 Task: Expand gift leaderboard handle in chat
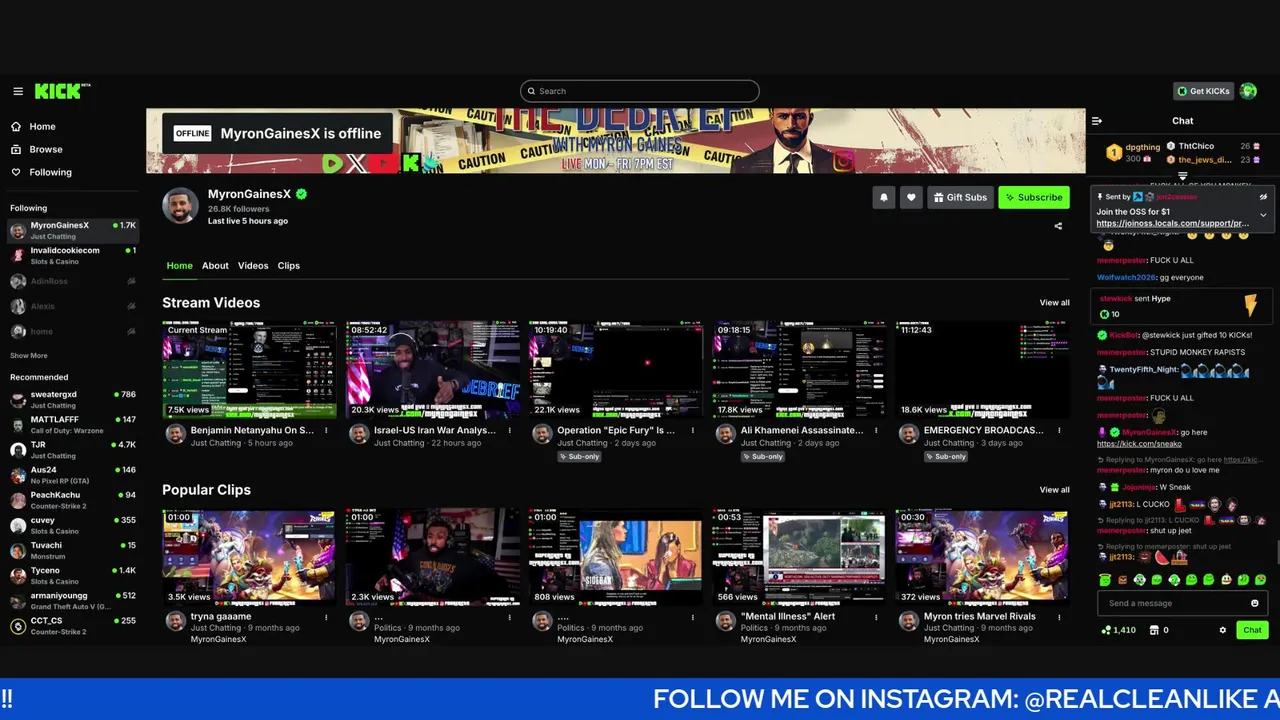coord(1182,176)
